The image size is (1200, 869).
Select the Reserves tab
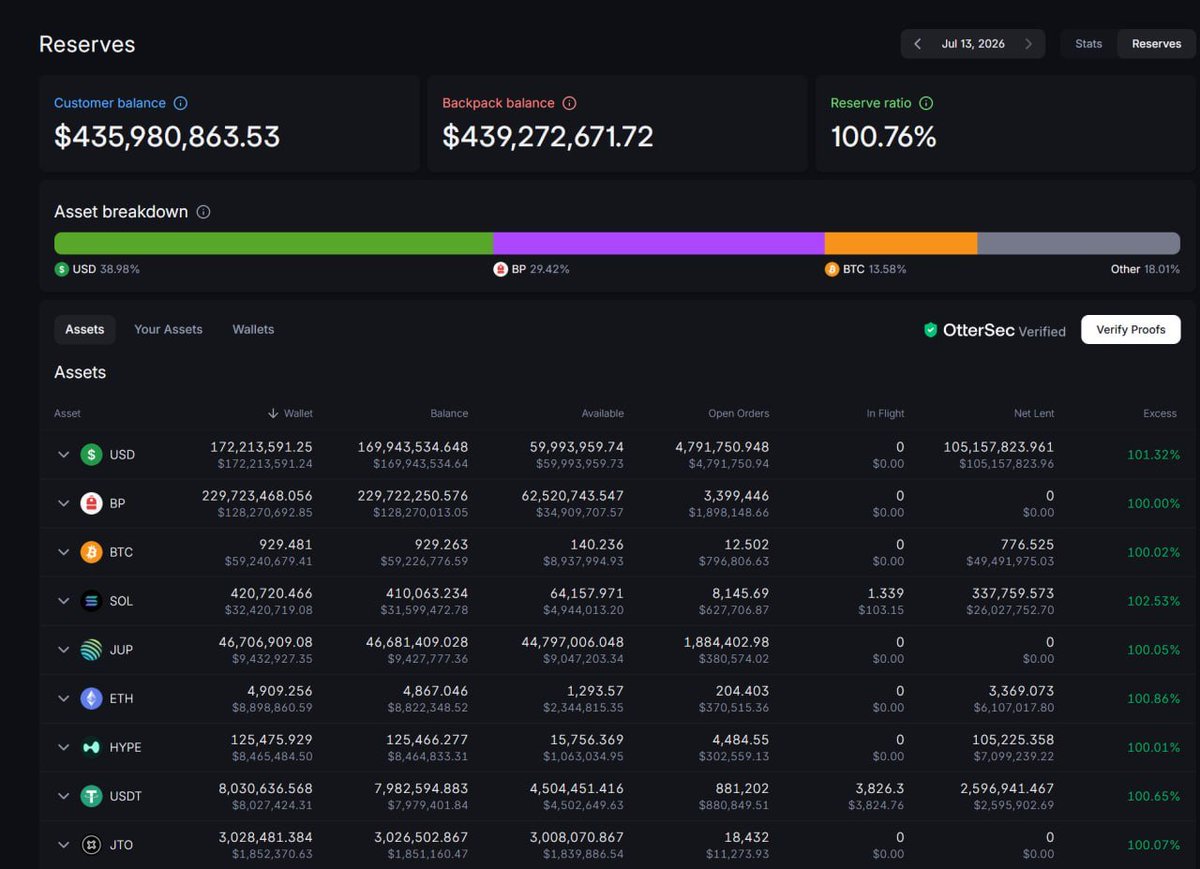pyautogui.click(x=1156, y=44)
